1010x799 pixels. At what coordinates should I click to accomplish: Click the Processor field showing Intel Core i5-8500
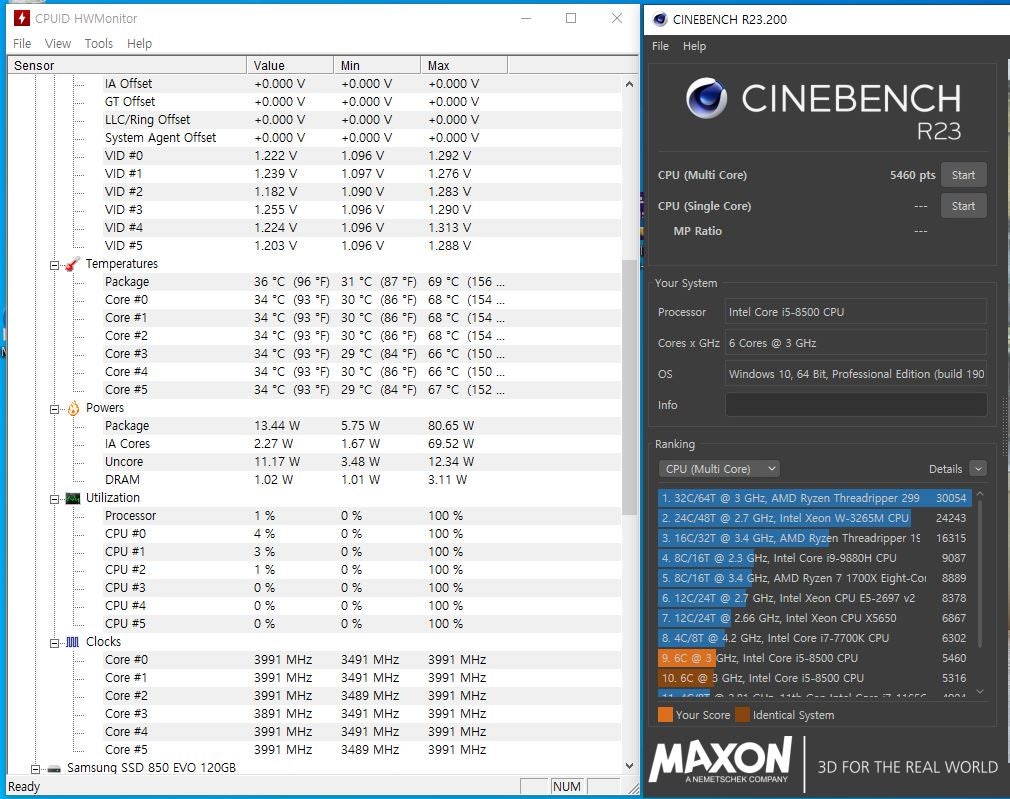pyautogui.click(x=855, y=312)
